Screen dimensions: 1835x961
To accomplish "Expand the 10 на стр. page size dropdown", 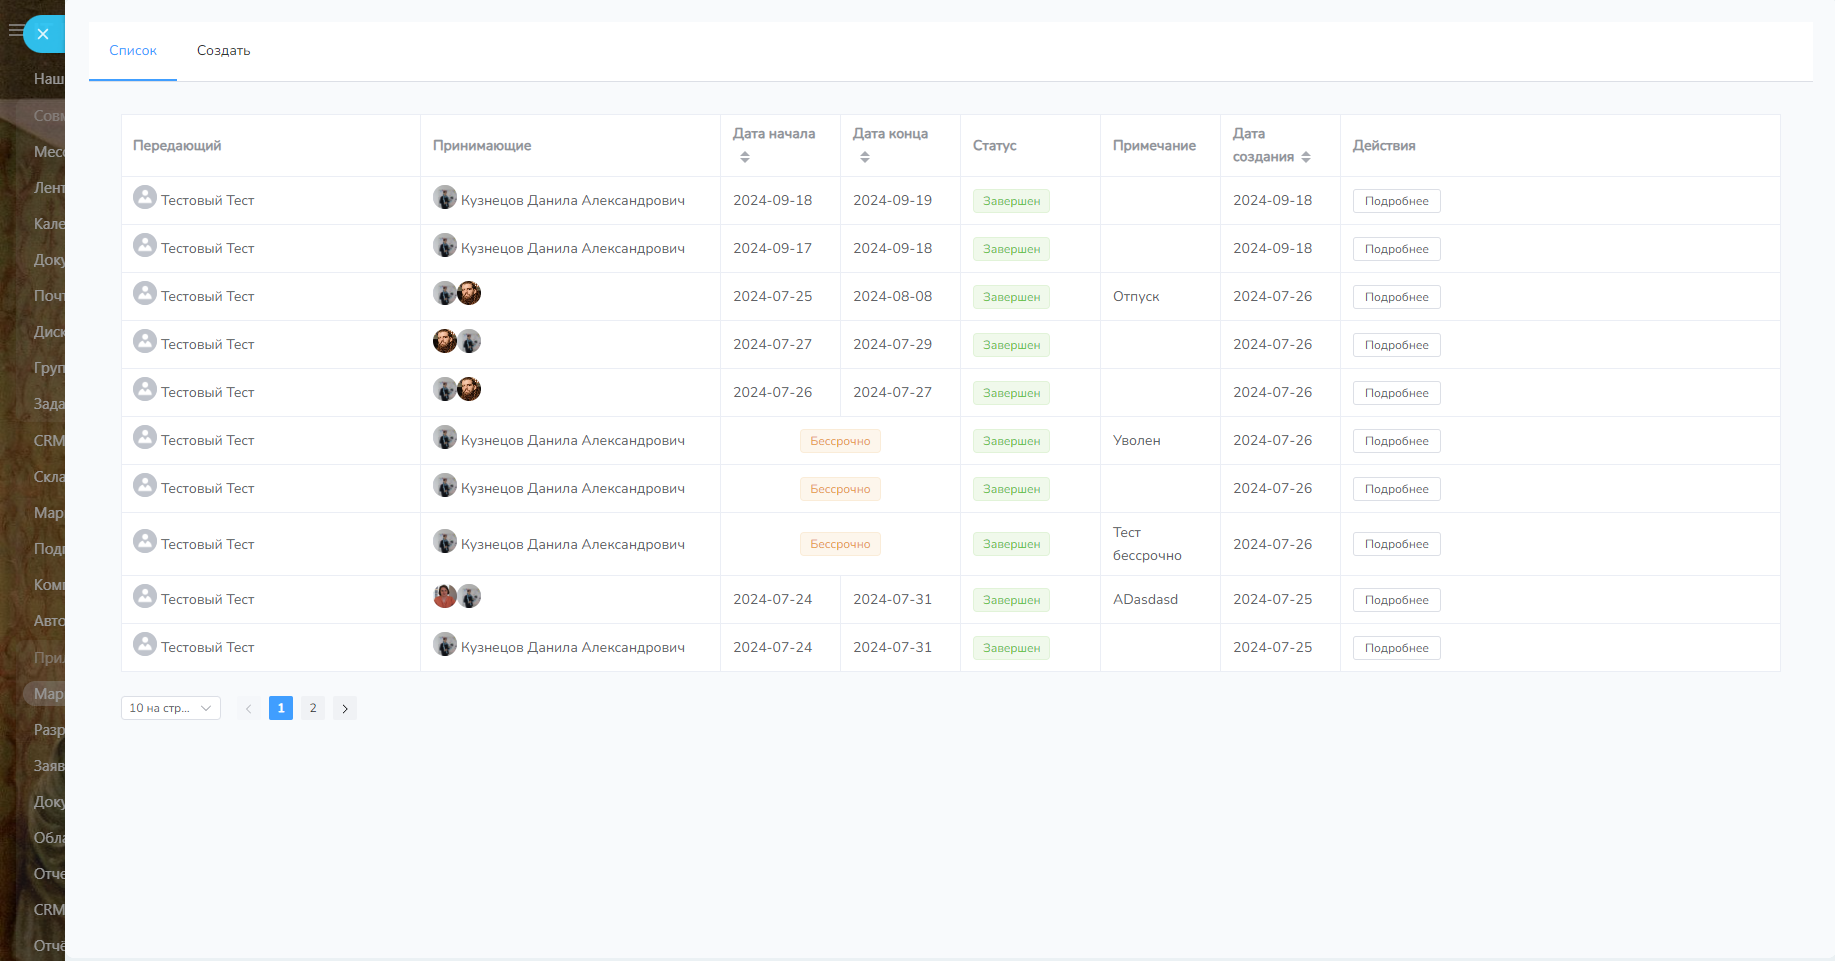I will (170, 708).
